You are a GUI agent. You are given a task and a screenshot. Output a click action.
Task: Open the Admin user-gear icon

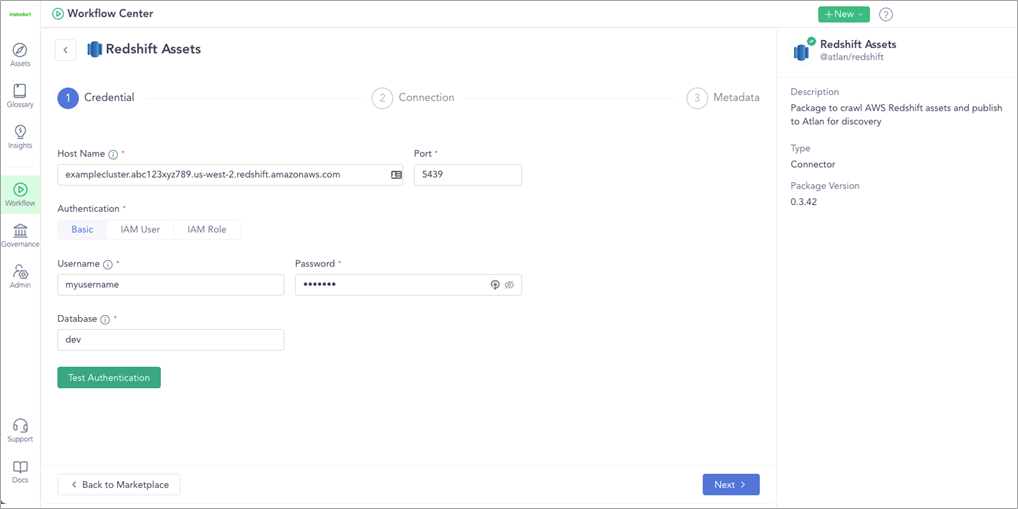[20, 271]
